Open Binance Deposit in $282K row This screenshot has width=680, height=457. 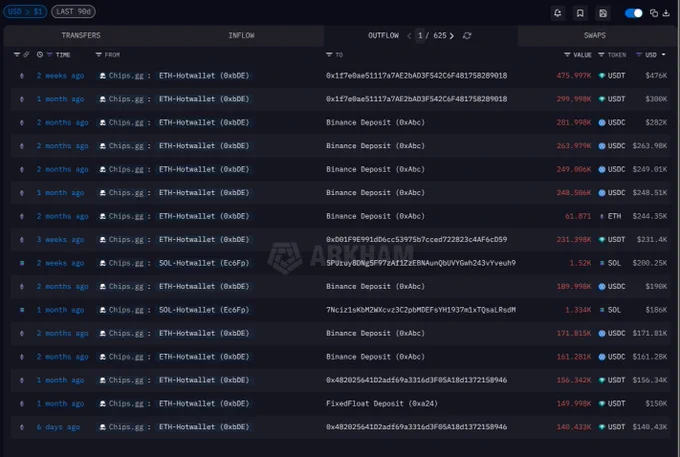(x=375, y=122)
